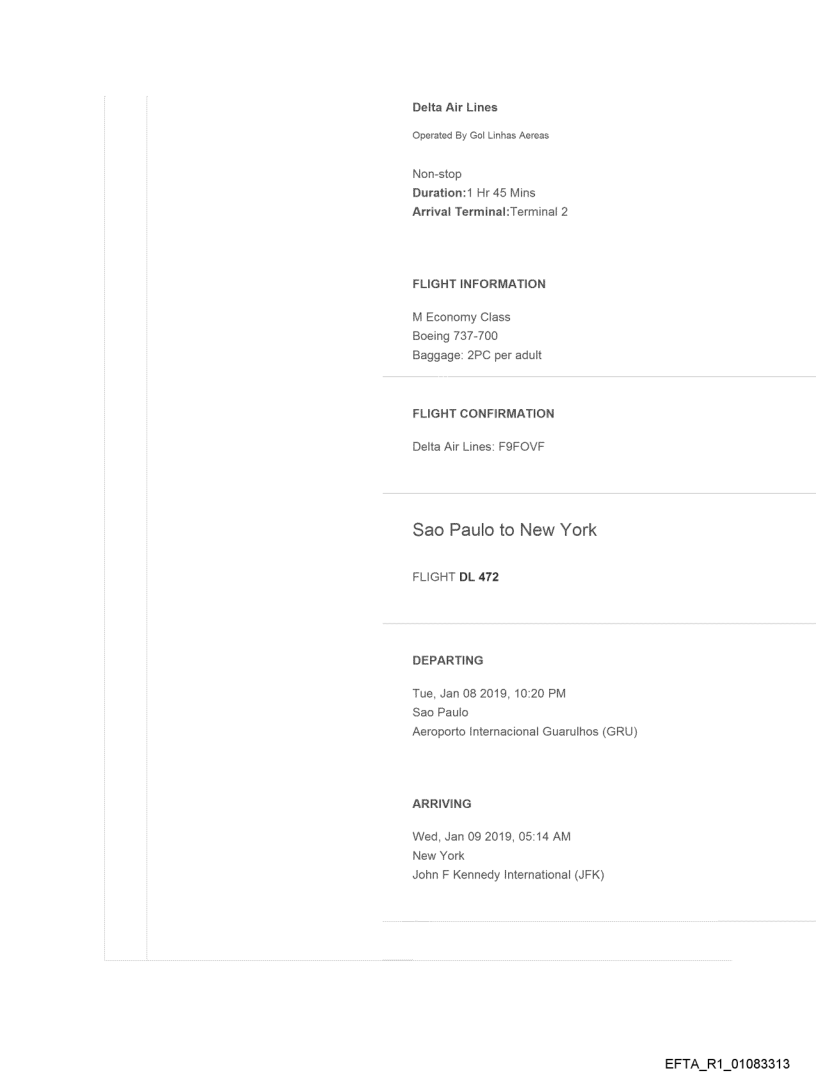Click the ARRIVING section heading
The width and height of the screenshot is (816, 1073).
(442, 803)
